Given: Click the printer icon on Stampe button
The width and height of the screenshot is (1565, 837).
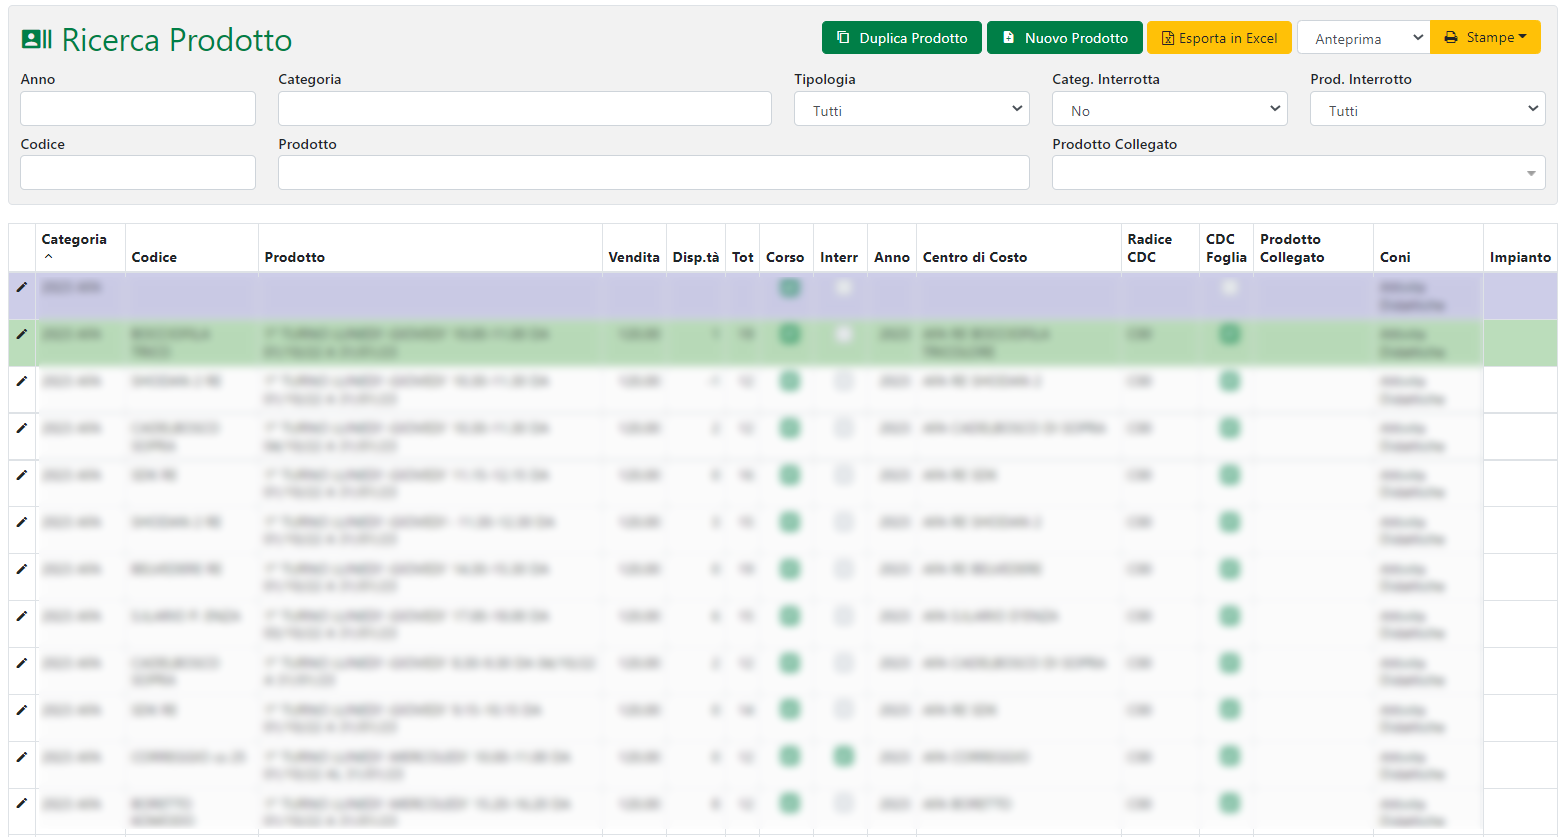Looking at the screenshot, I should point(1451,38).
